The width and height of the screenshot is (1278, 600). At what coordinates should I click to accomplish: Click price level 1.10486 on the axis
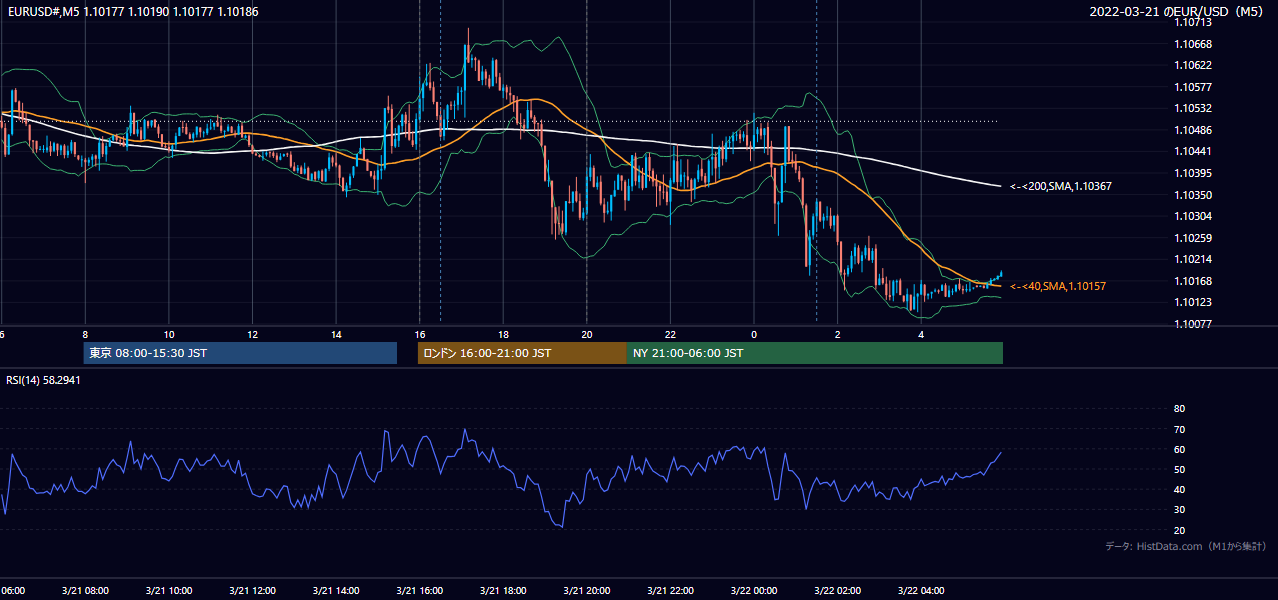(1192, 130)
